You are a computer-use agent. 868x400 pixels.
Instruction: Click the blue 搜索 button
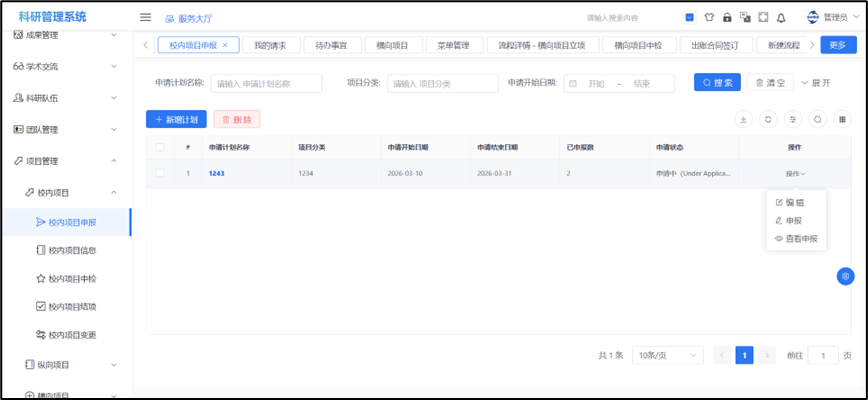[717, 83]
